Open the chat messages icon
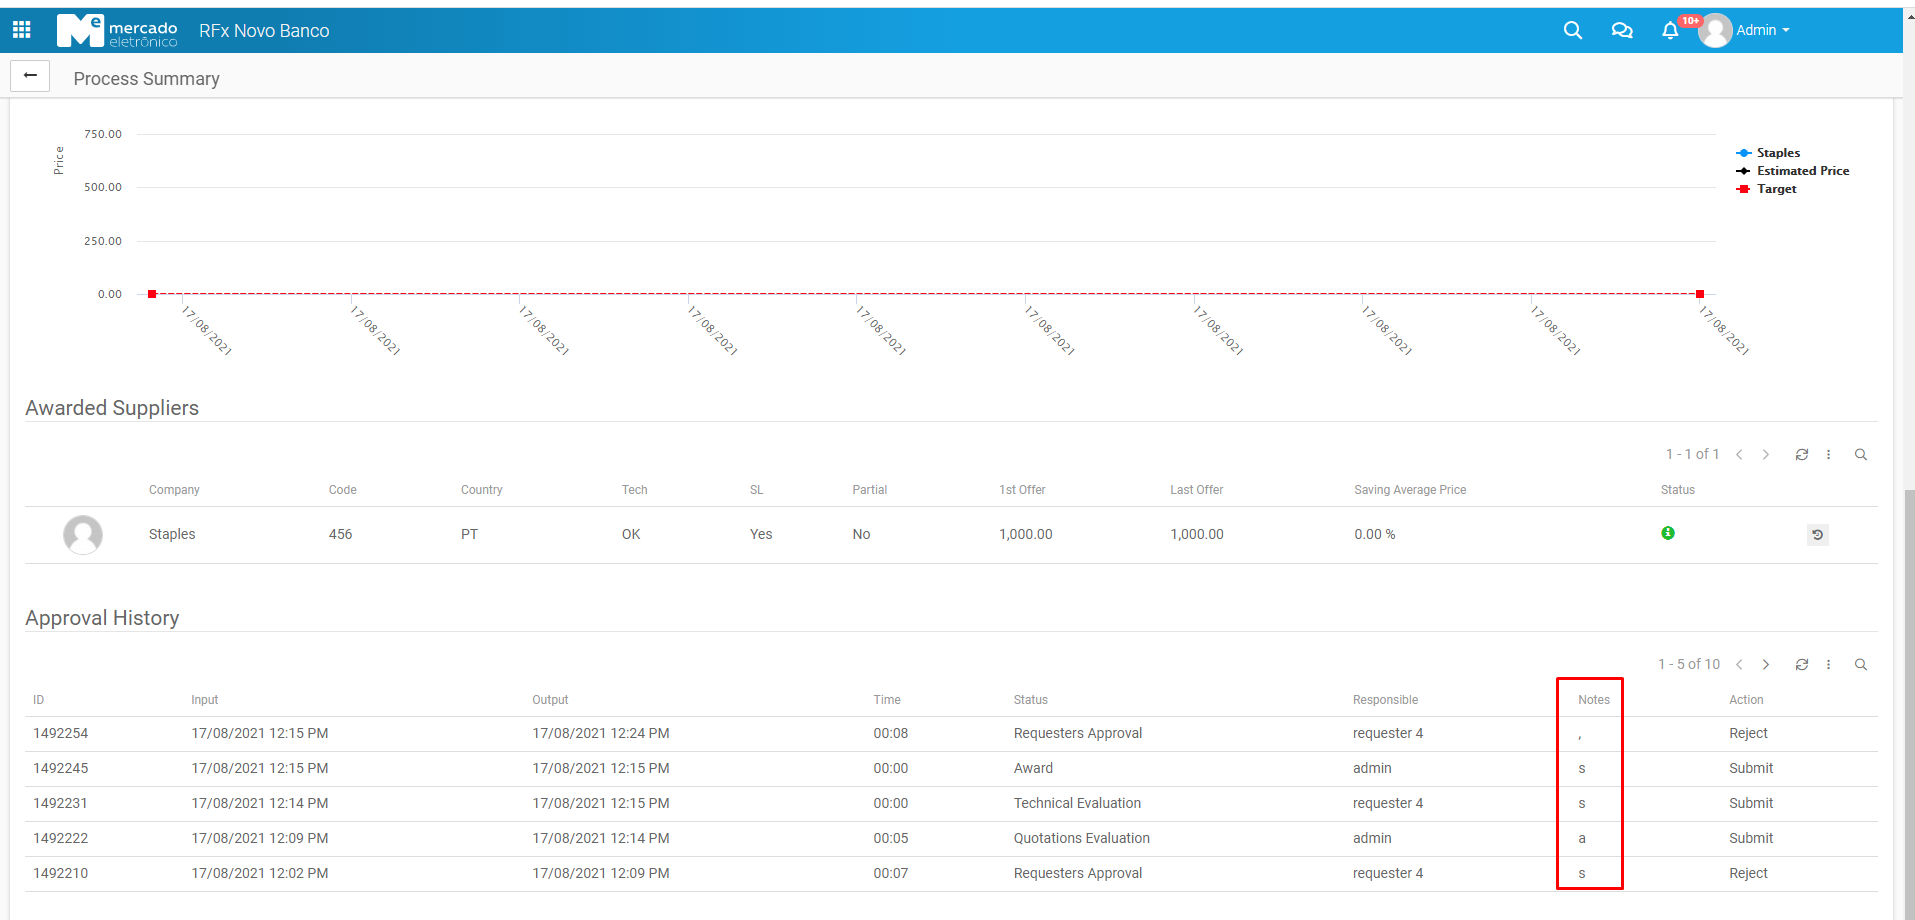Viewport: 1915px width, 920px height. tap(1621, 30)
